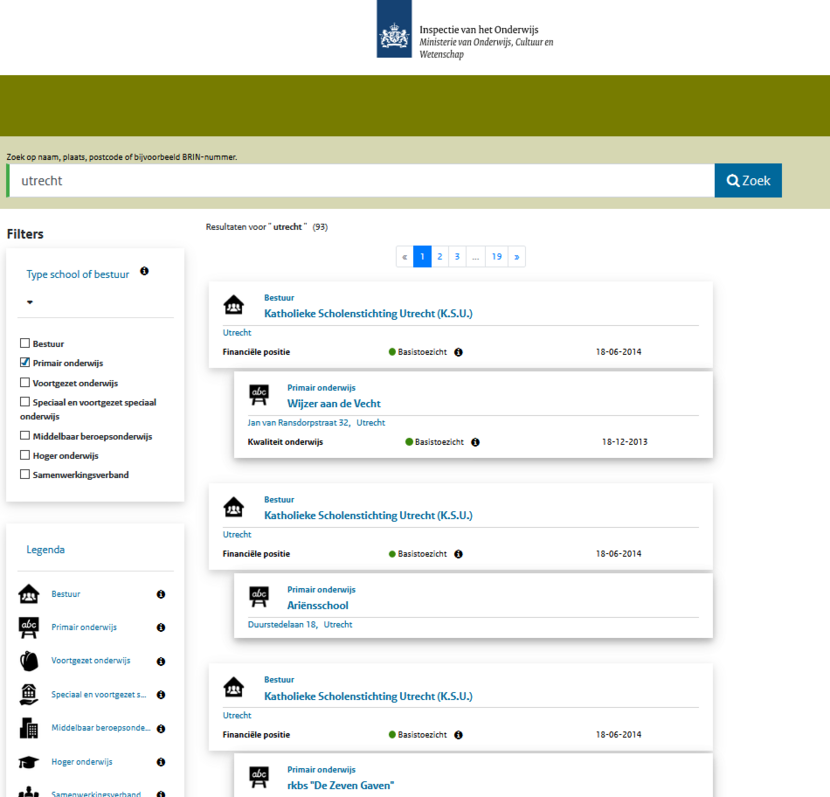Jump to results page 19
The image size is (830, 797).
(x=497, y=257)
